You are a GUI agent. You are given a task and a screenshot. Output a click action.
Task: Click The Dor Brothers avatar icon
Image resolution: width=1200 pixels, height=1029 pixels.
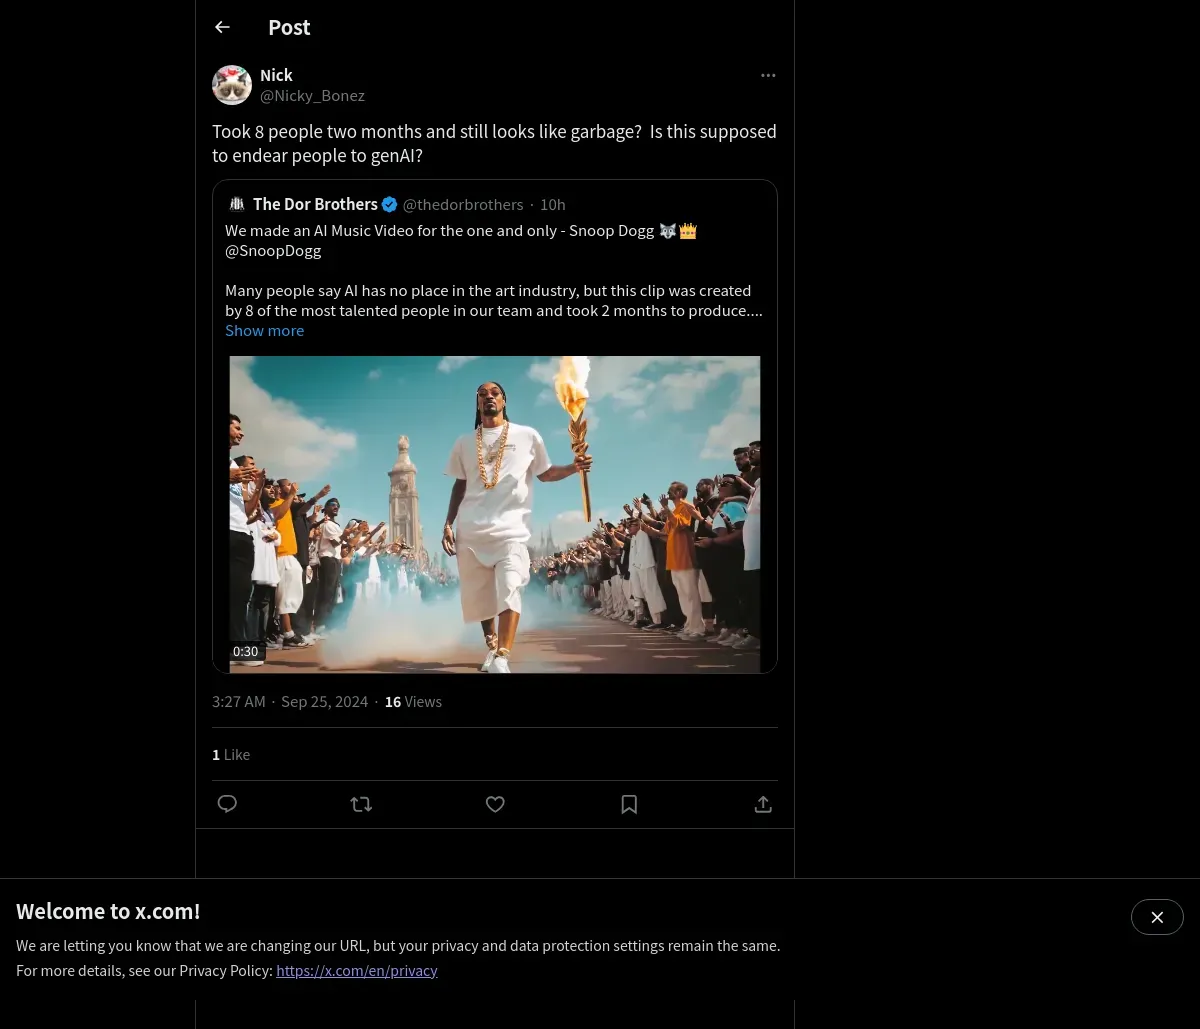(237, 204)
